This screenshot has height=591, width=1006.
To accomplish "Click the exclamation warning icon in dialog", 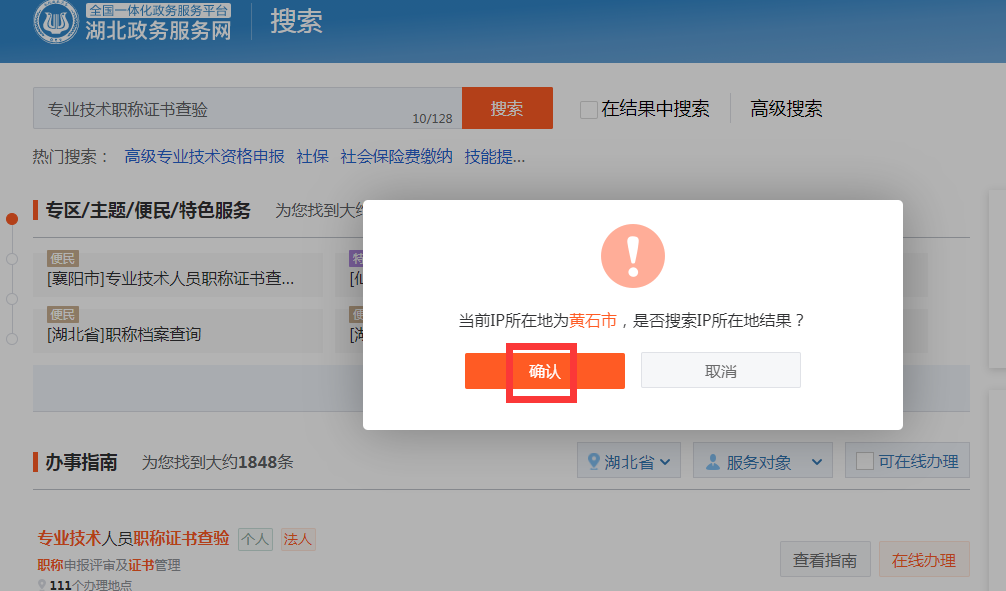I will (x=632, y=256).
